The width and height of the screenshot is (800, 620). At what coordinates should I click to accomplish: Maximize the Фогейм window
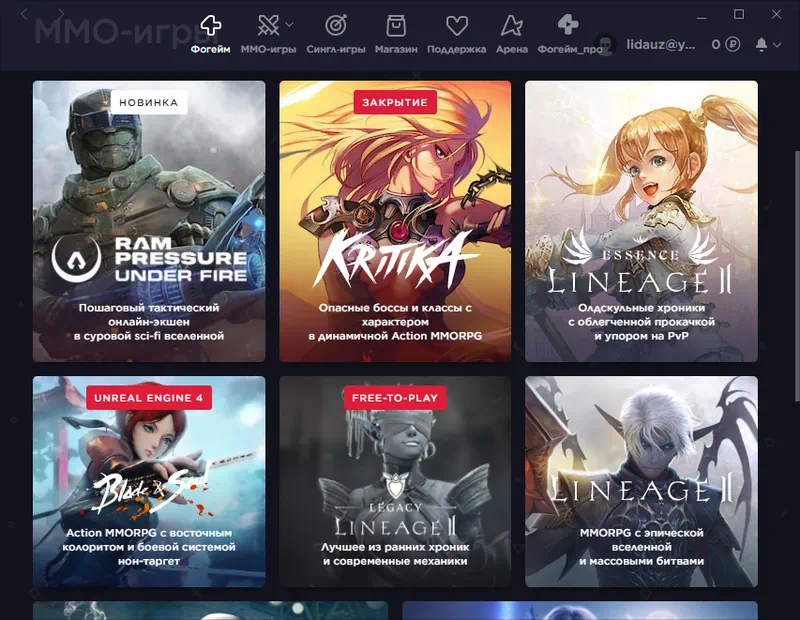pos(739,14)
